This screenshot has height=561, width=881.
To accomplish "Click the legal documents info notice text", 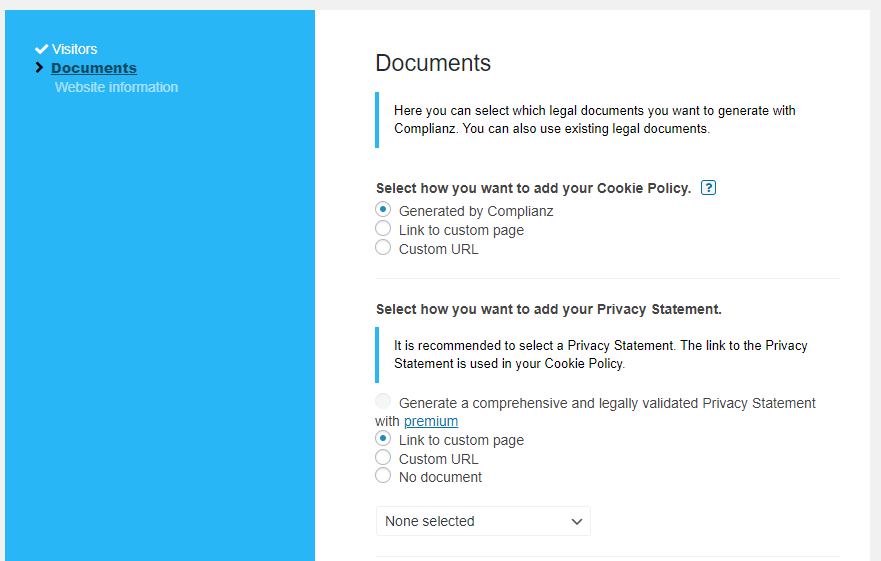I will pyautogui.click(x=594, y=119).
